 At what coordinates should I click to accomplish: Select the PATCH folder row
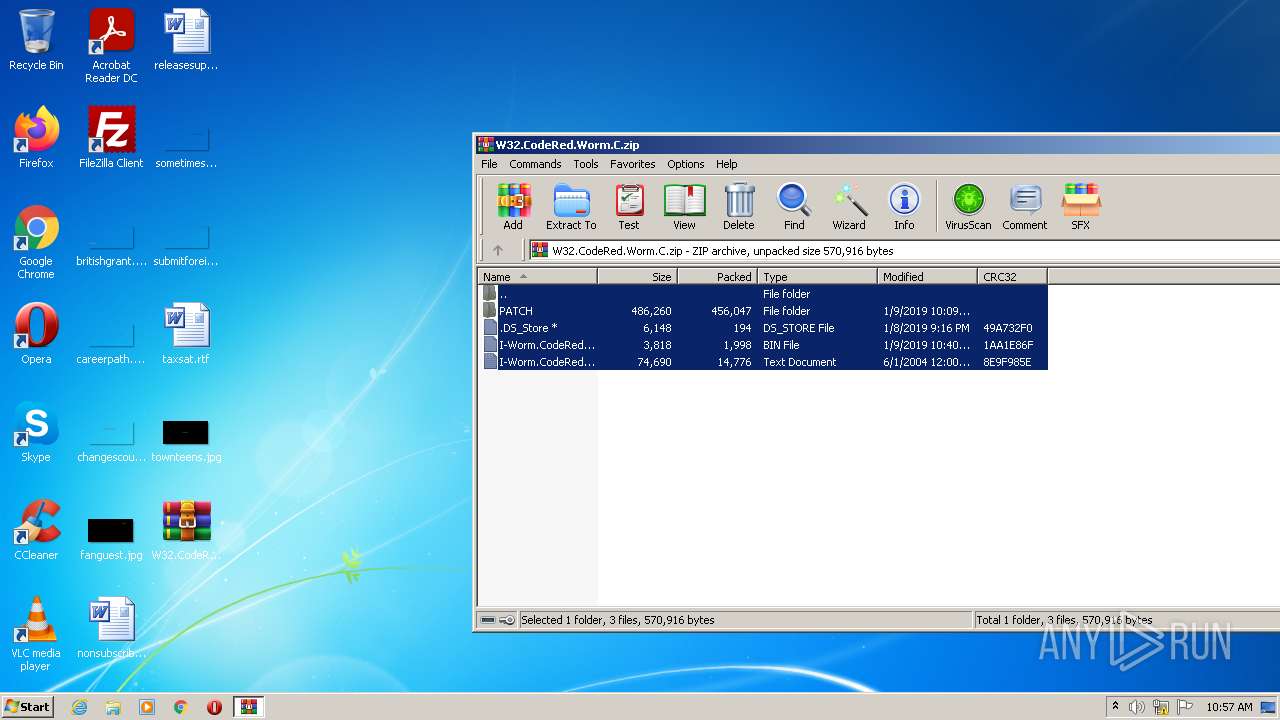(x=763, y=311)
